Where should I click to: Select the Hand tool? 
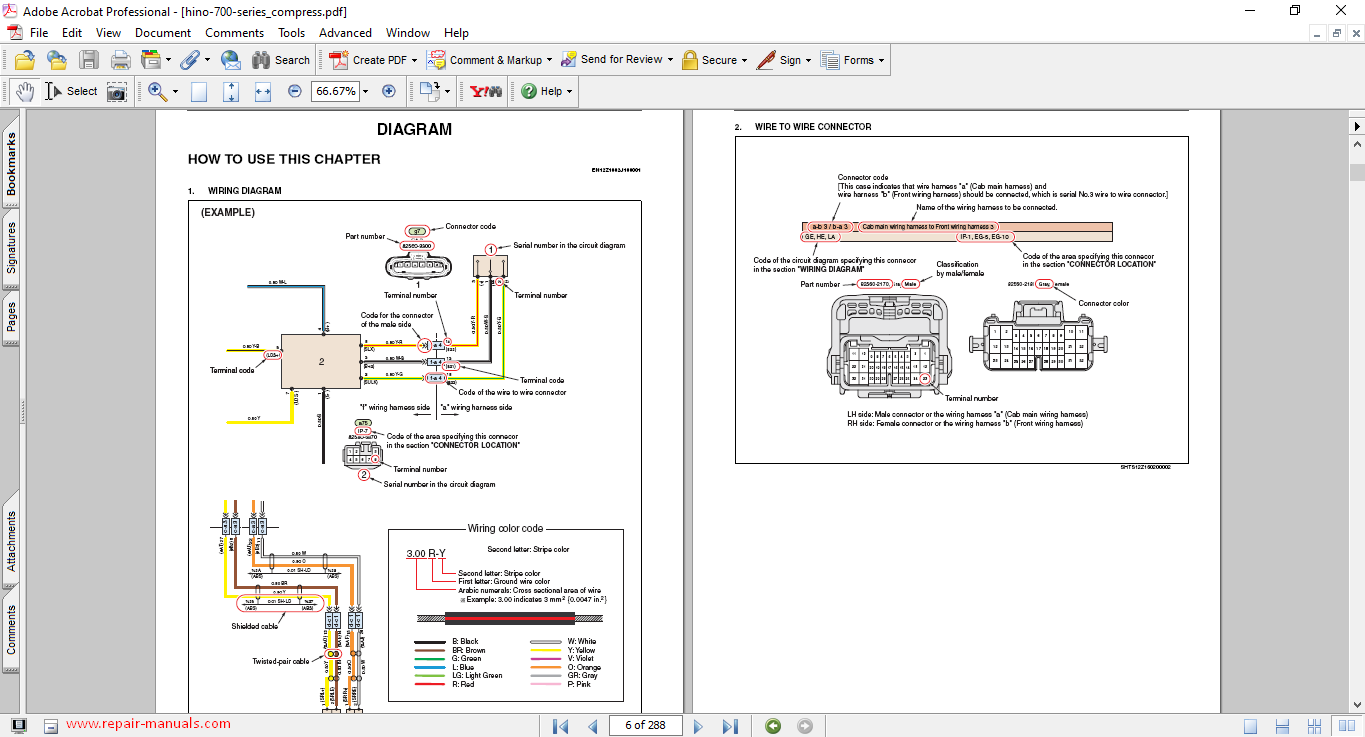pos(24,91)
